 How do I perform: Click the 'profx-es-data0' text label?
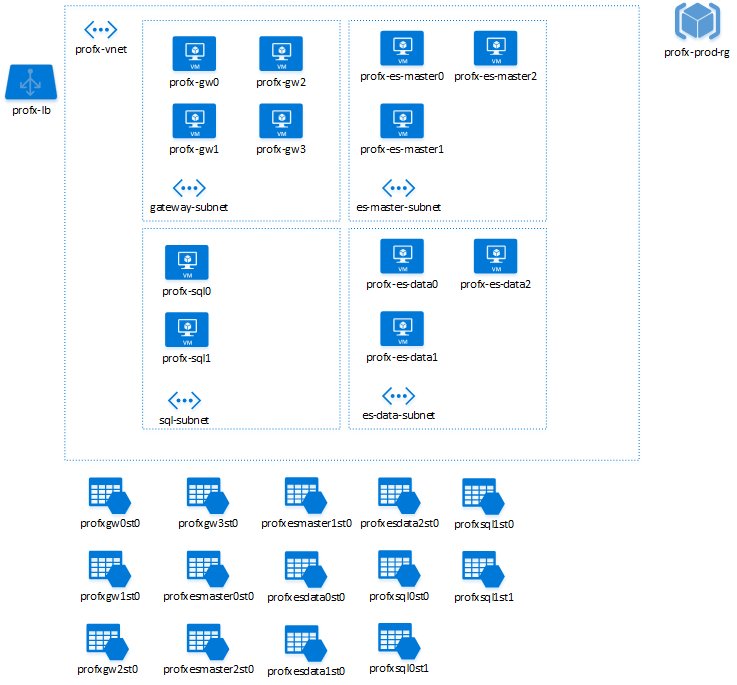(x=402, y=284)
